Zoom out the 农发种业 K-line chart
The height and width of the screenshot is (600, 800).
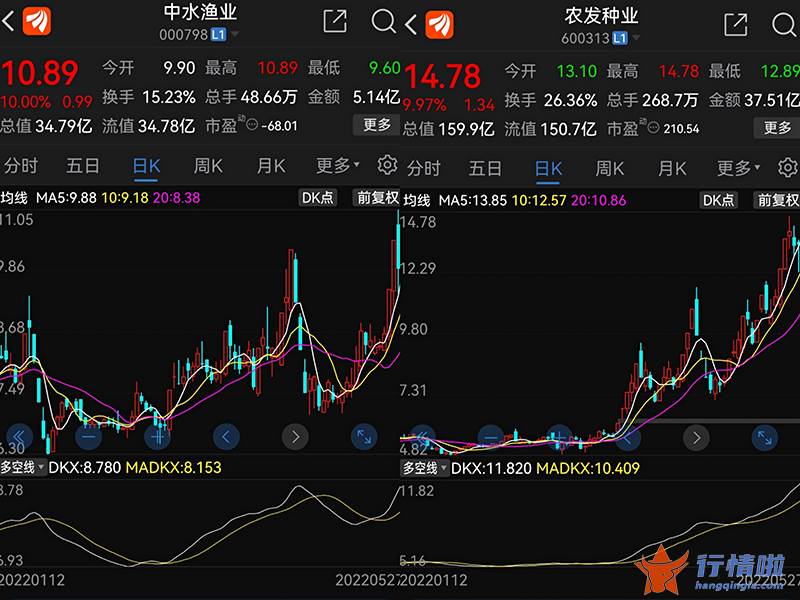click(x=490, y=437)
